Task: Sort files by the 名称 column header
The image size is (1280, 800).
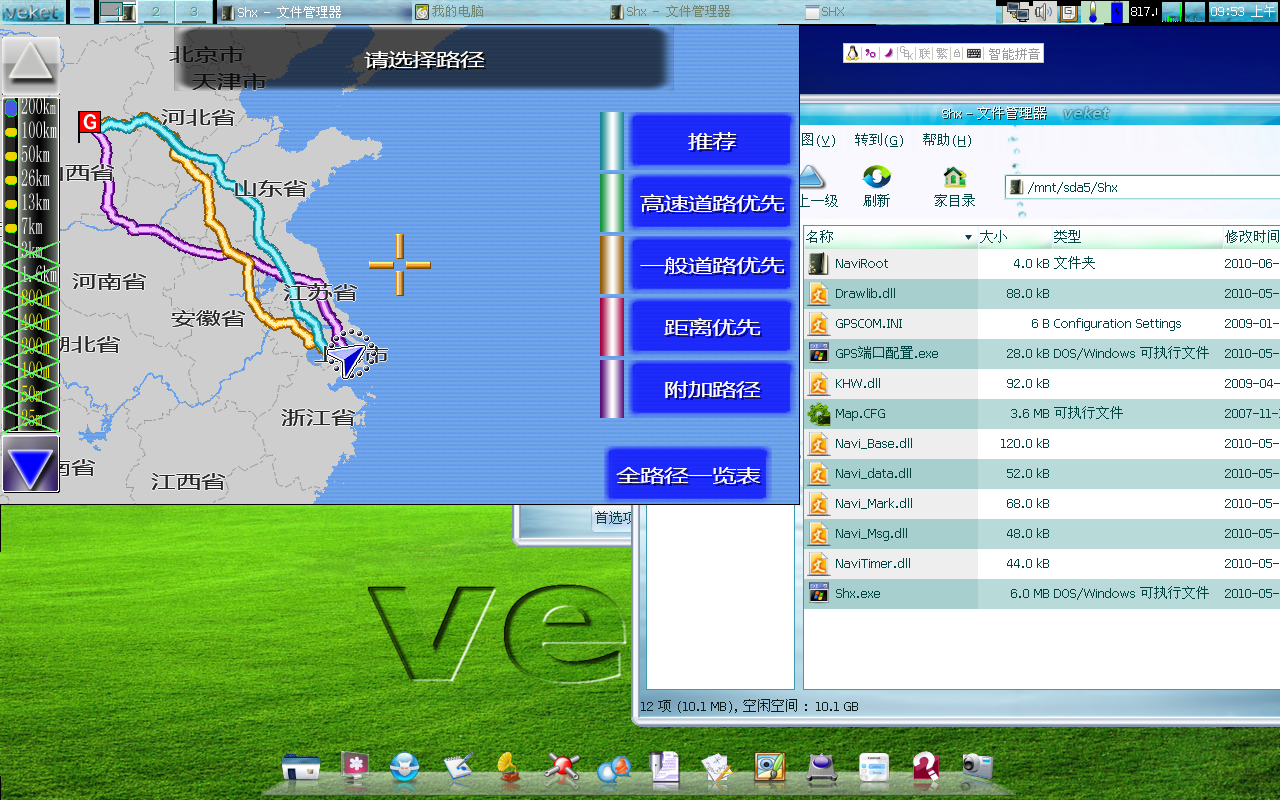Action: click(x=890, y=237)
